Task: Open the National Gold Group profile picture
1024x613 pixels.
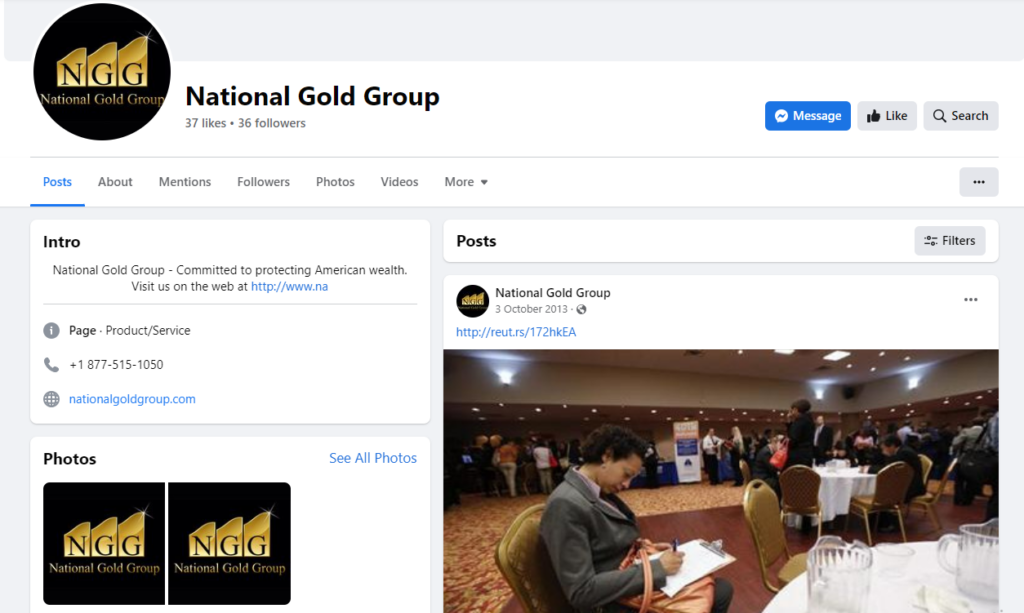Action: click(102, 72)
